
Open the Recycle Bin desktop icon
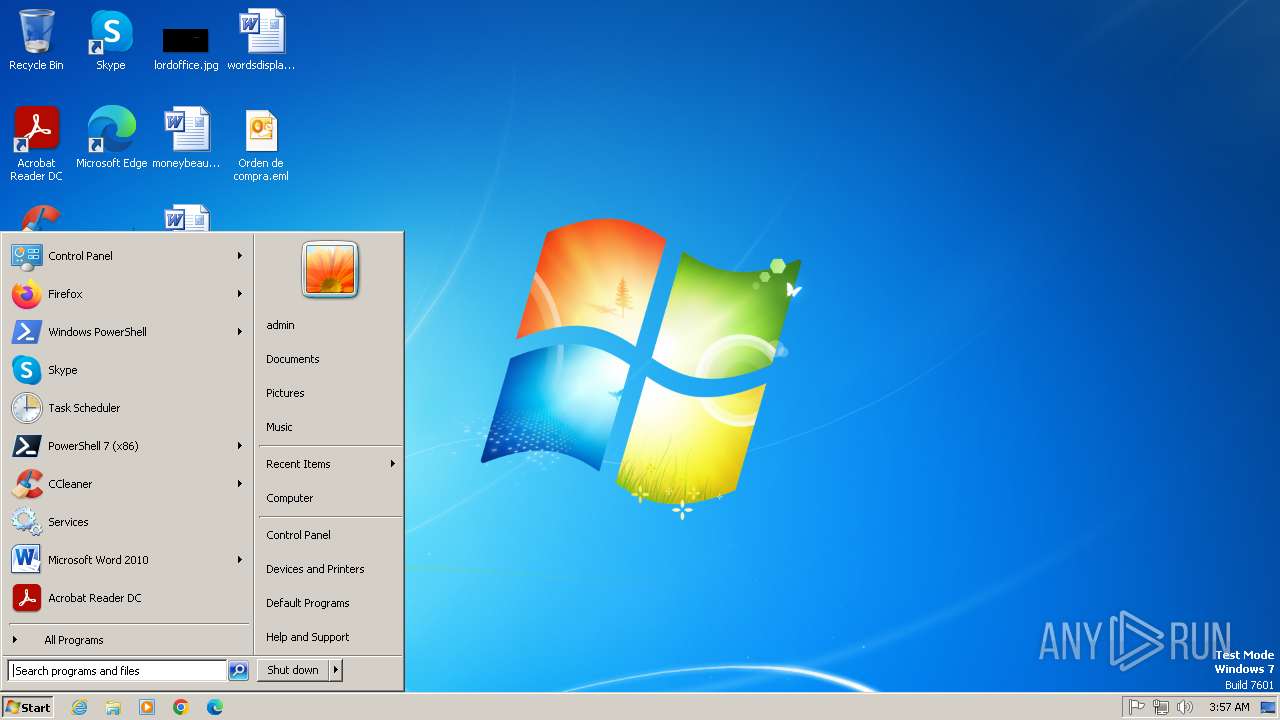[x=36, y=40]
